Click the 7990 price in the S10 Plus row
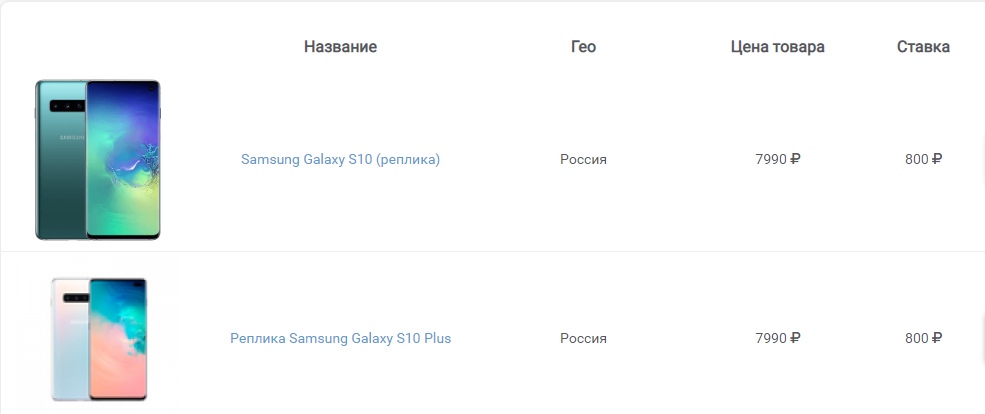 click(771, 339)
